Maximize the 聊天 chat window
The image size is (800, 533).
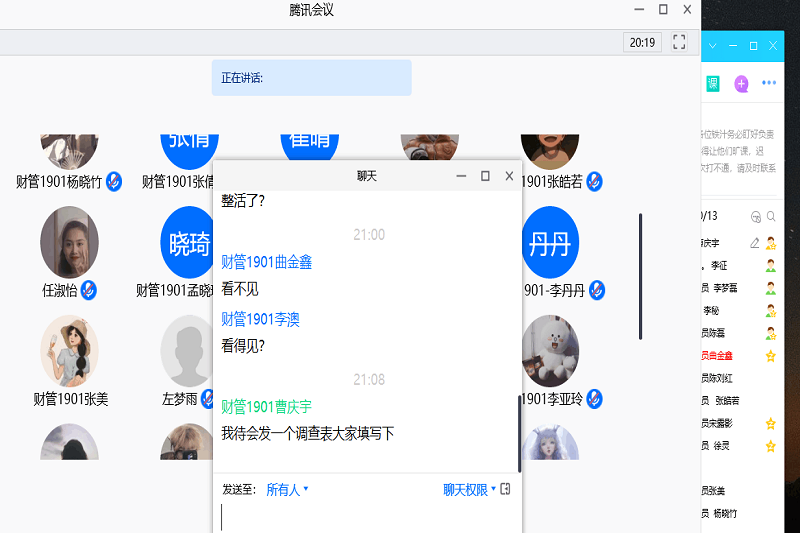tap(485, 176)
